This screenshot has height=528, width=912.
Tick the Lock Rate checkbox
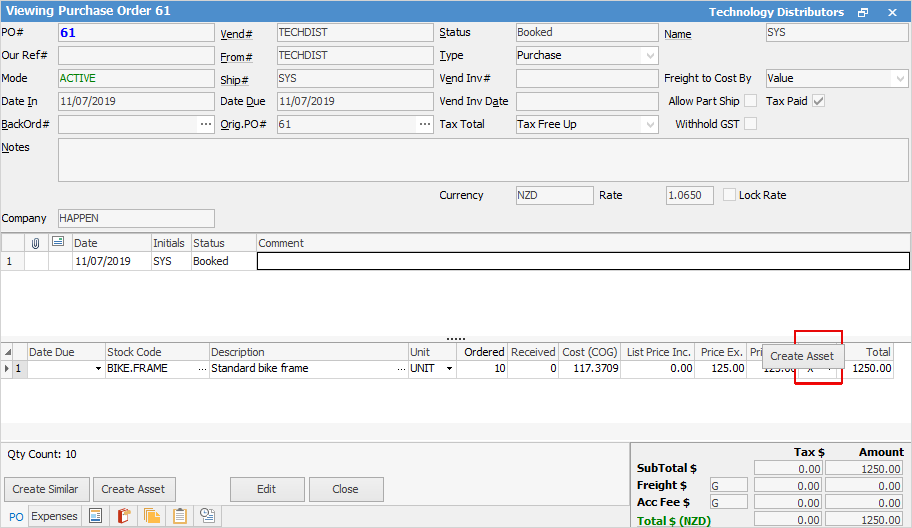(729, 195)
